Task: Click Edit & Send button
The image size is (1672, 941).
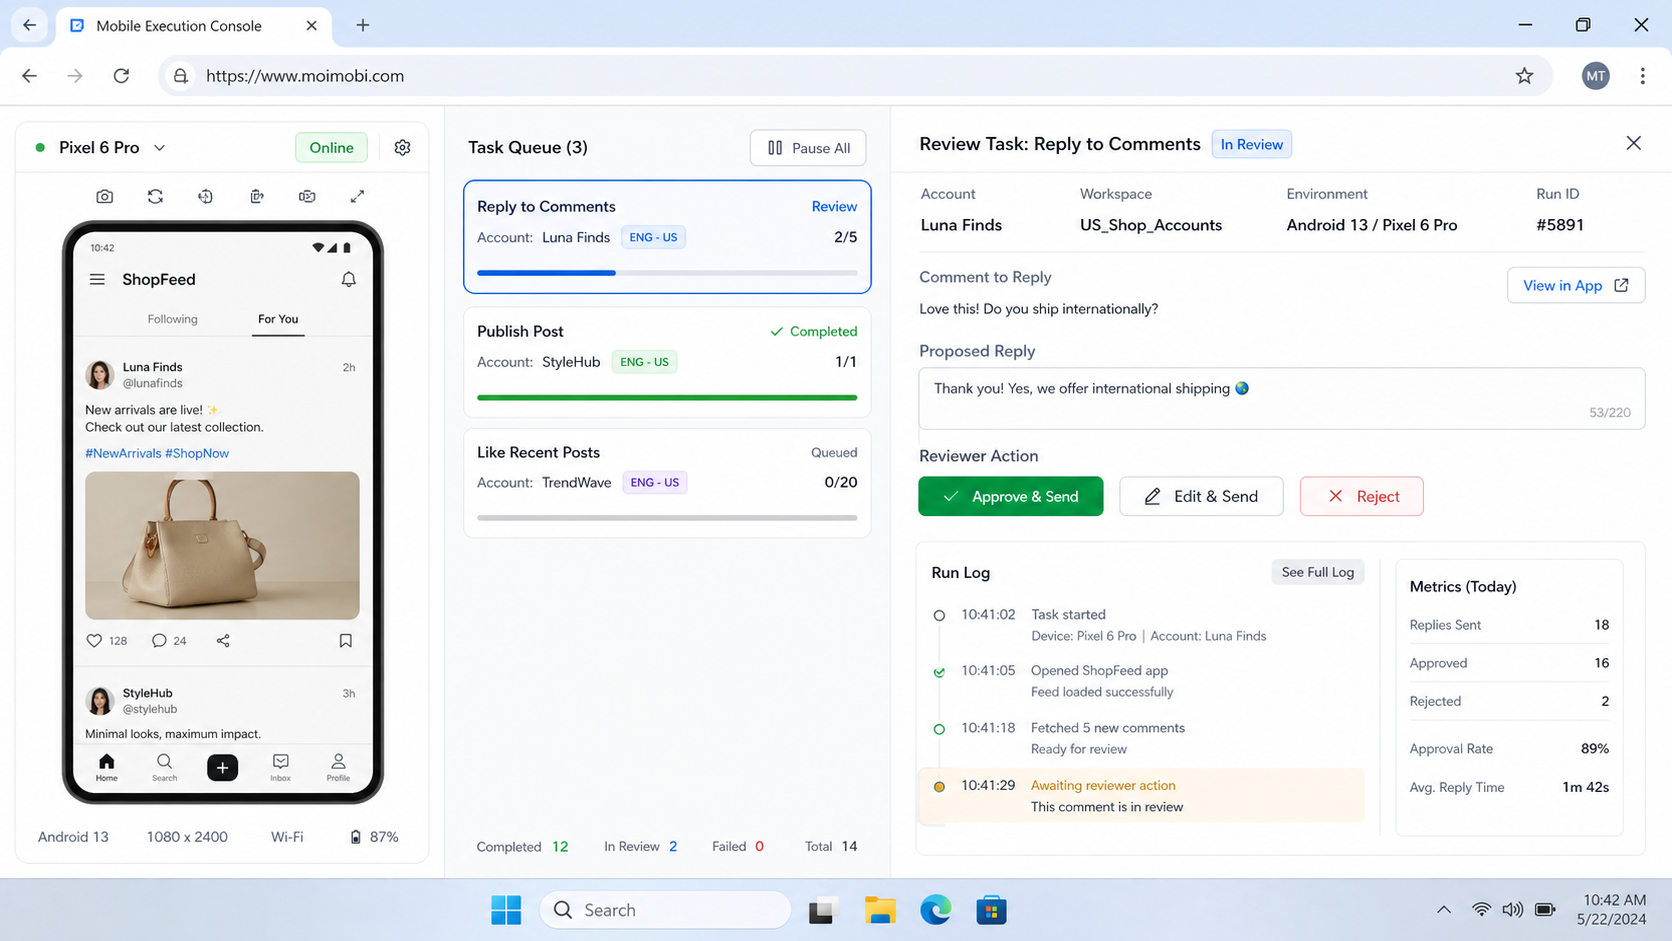Action: pyautogui.click(x=1201, y=497)
